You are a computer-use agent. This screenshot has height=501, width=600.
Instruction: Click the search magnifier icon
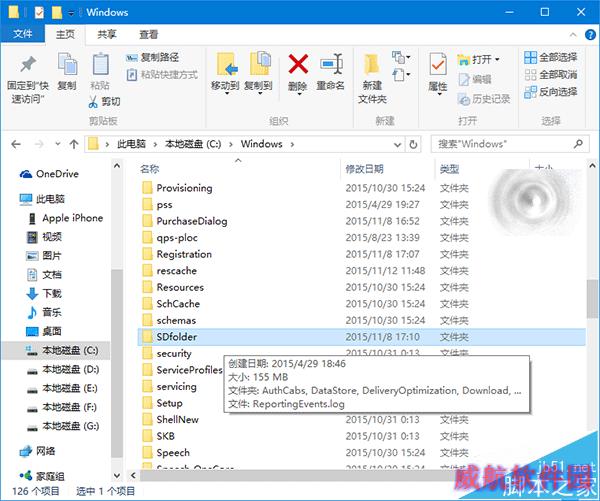point(578,144)
